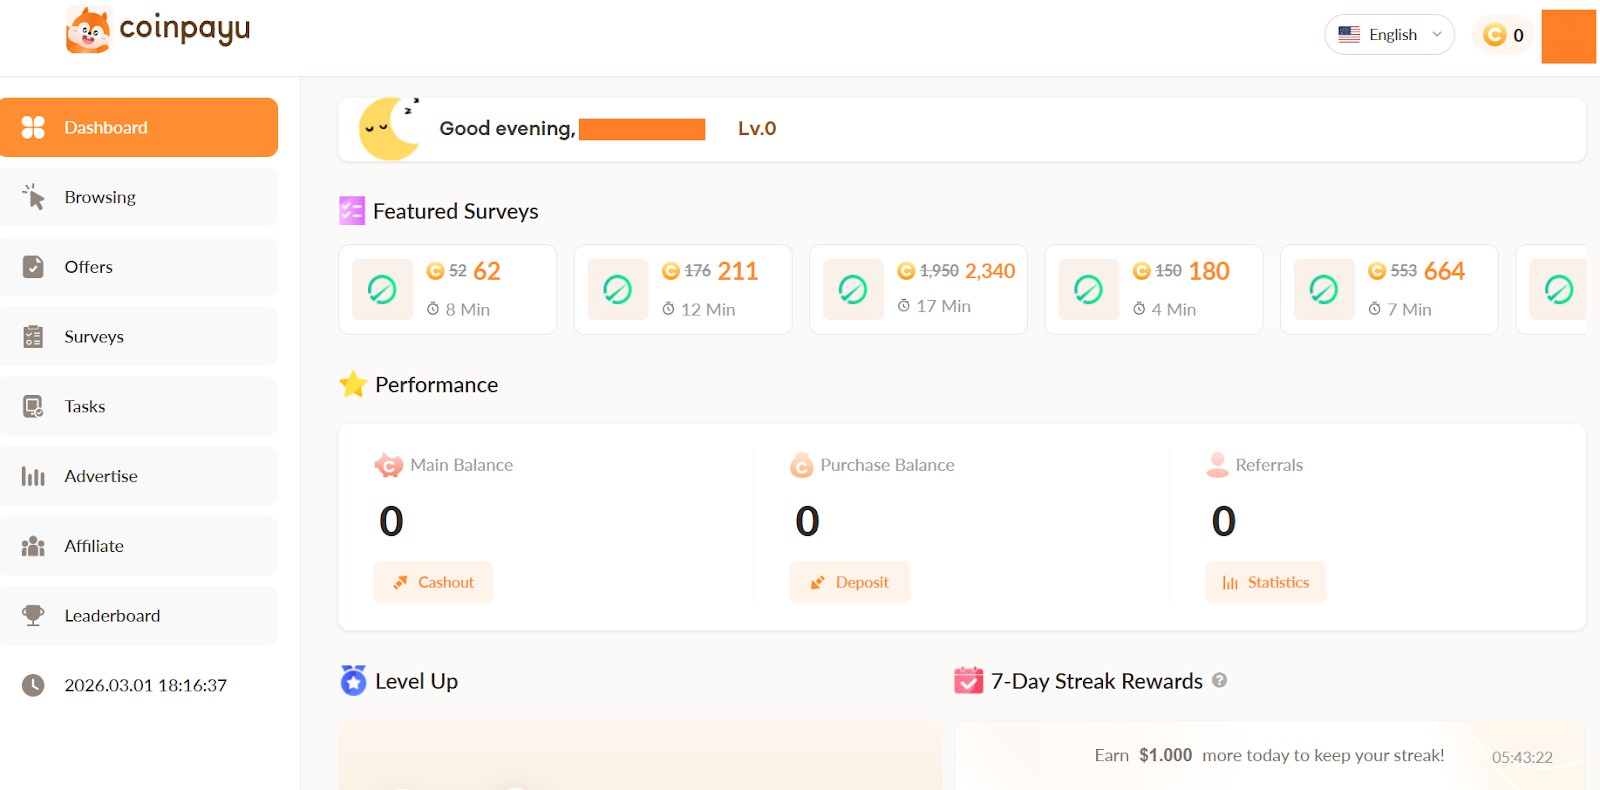Image resolution: width=1600 pixels, height=790 pixels.
Task: Click the Surveys checklist icon
Action: pos(33,337)
